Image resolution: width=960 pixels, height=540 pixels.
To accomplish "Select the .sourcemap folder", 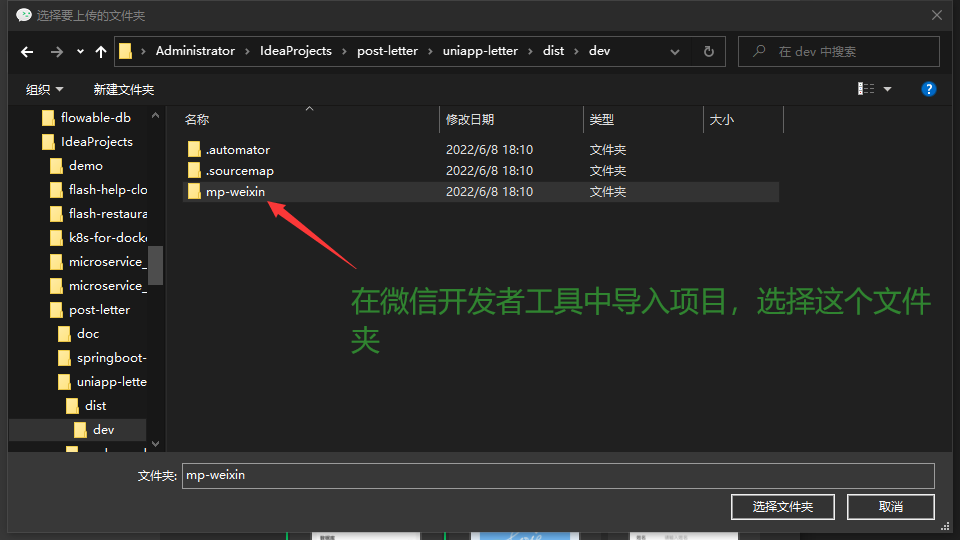I will (x=239, y=171).
